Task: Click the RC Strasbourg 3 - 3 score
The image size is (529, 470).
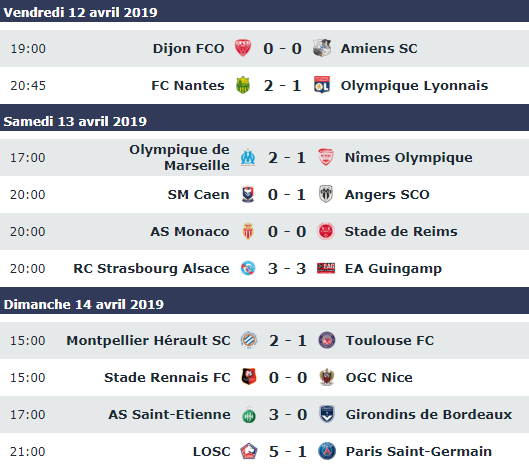Action: click(287, 269)
